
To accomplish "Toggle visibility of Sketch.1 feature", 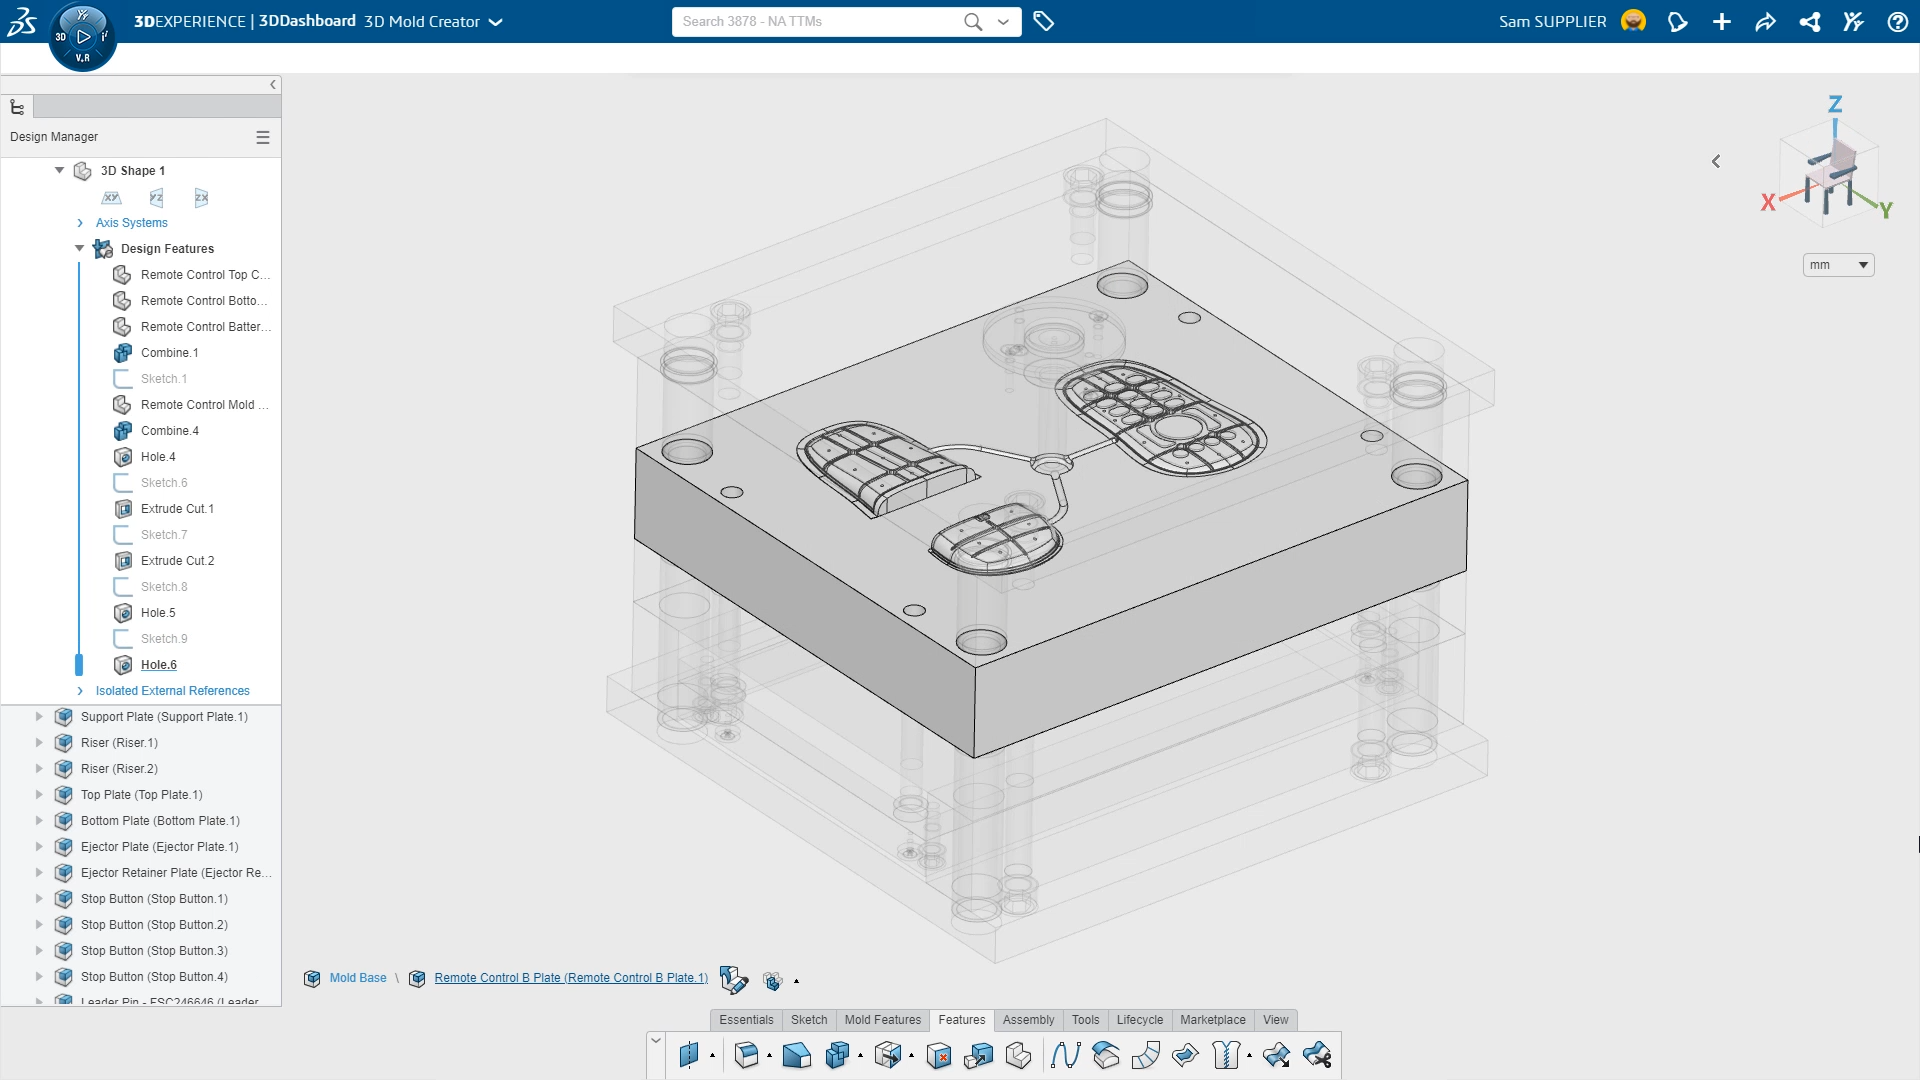I will [123, 378].
